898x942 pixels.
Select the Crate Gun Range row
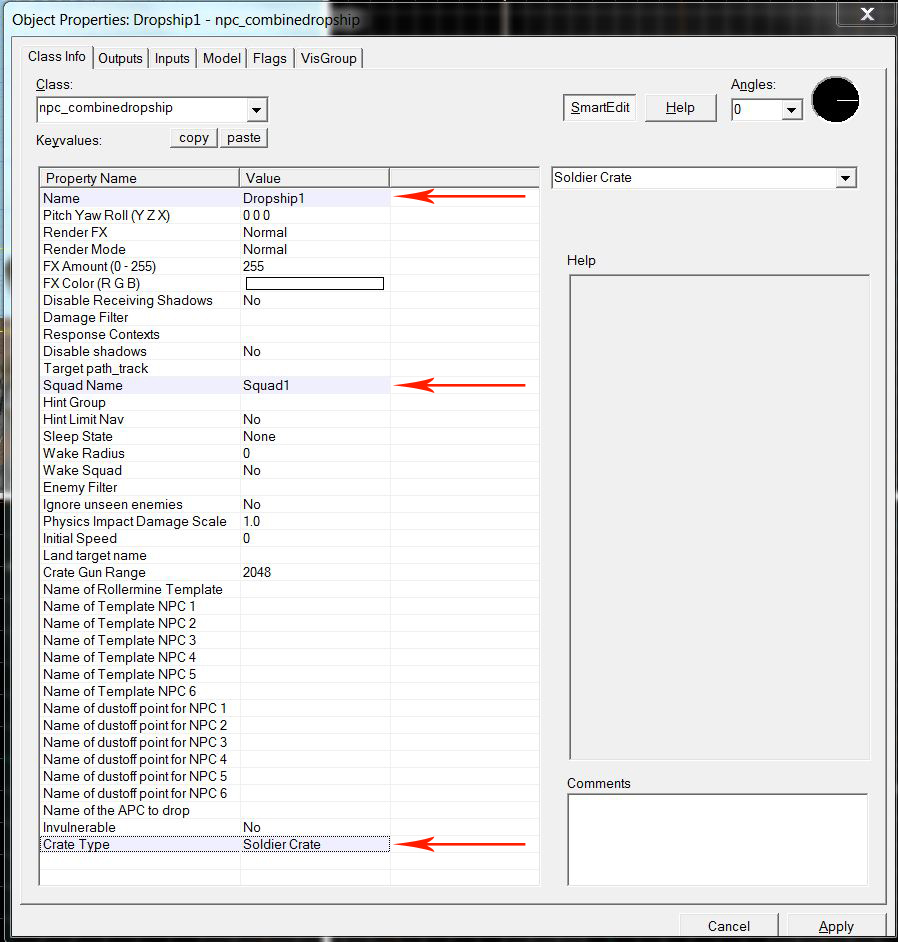pos(215,573)
